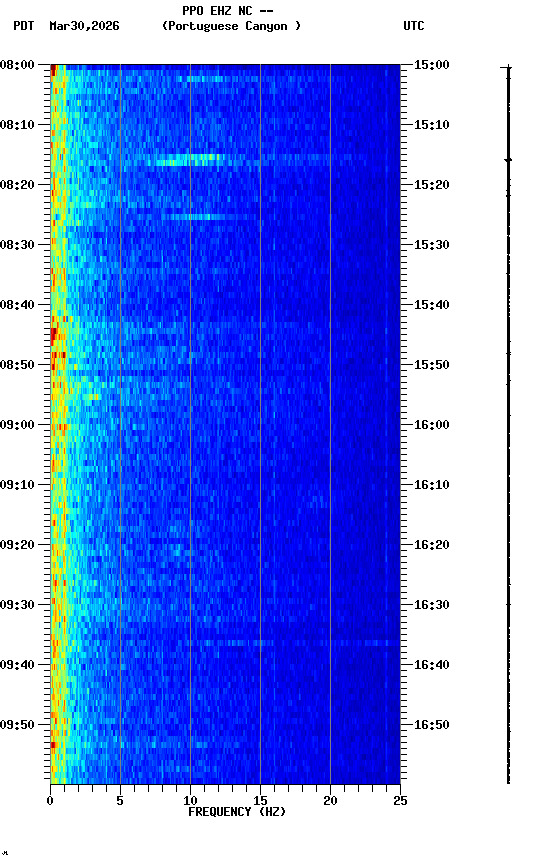Click the 16:30 UTC time label

(432, 605)
